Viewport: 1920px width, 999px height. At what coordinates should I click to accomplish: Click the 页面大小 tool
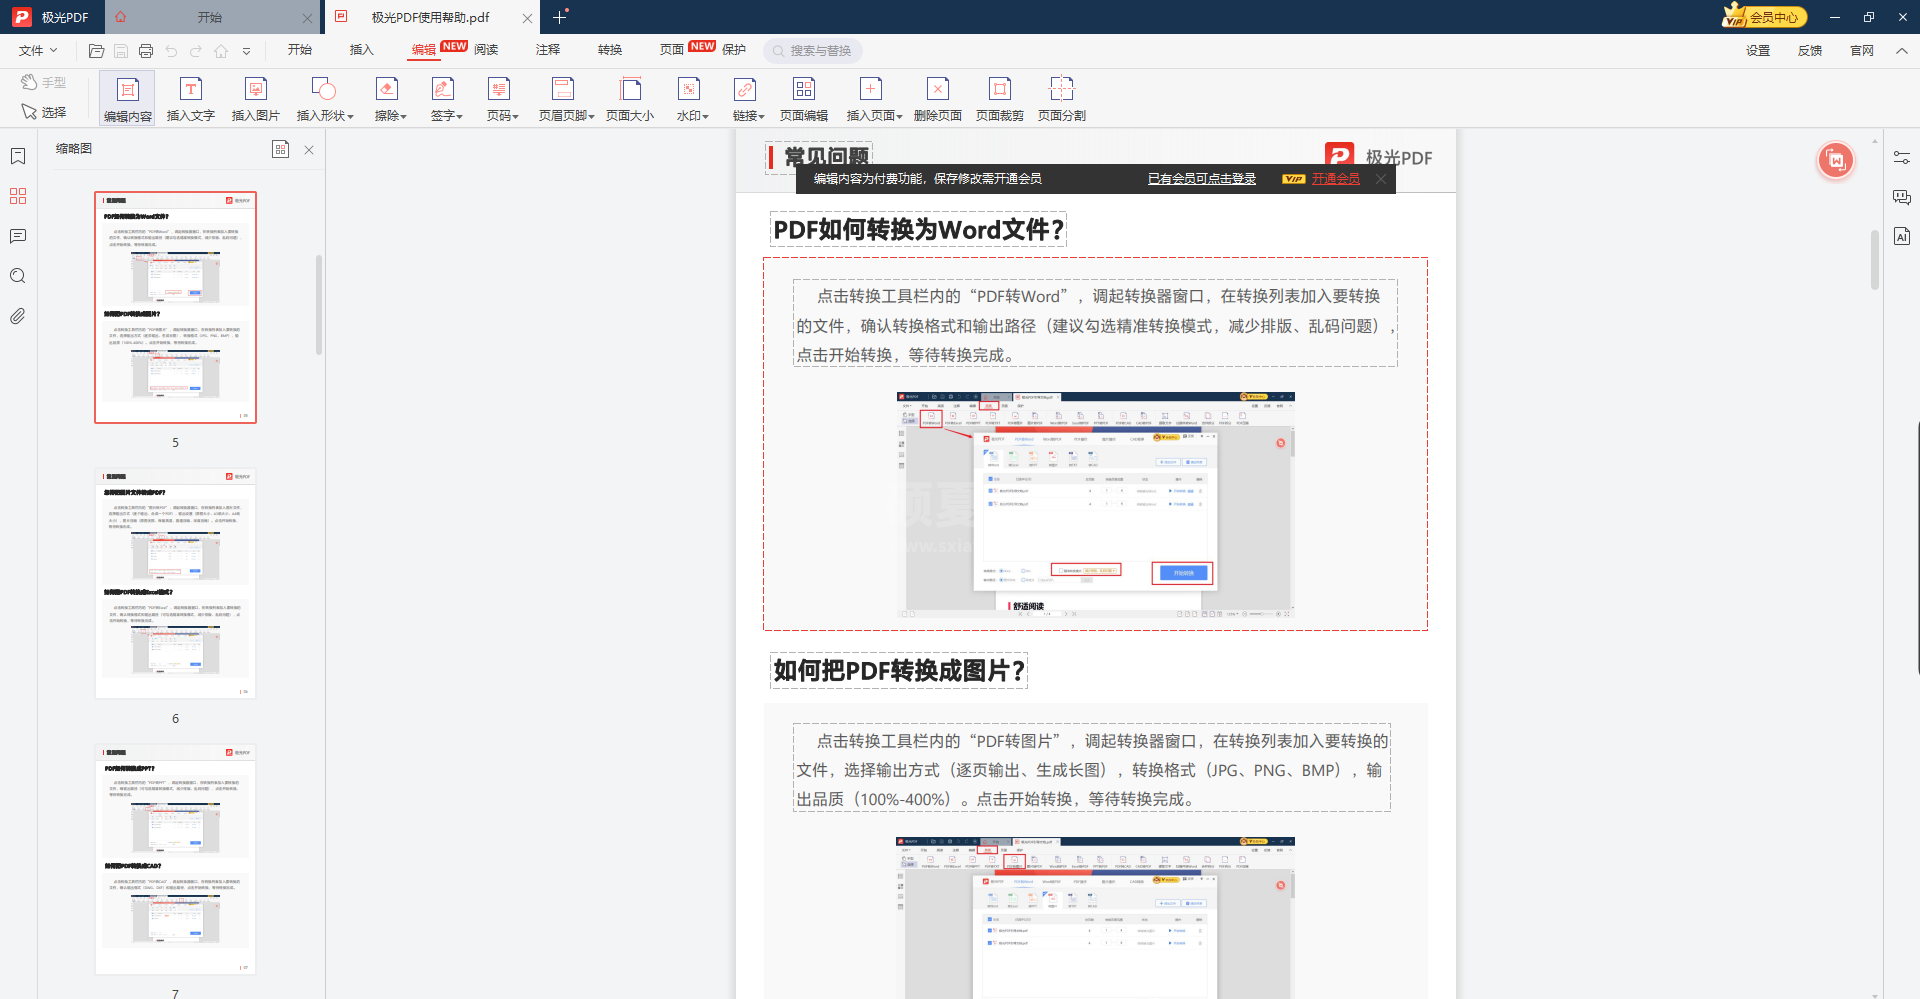630,98
